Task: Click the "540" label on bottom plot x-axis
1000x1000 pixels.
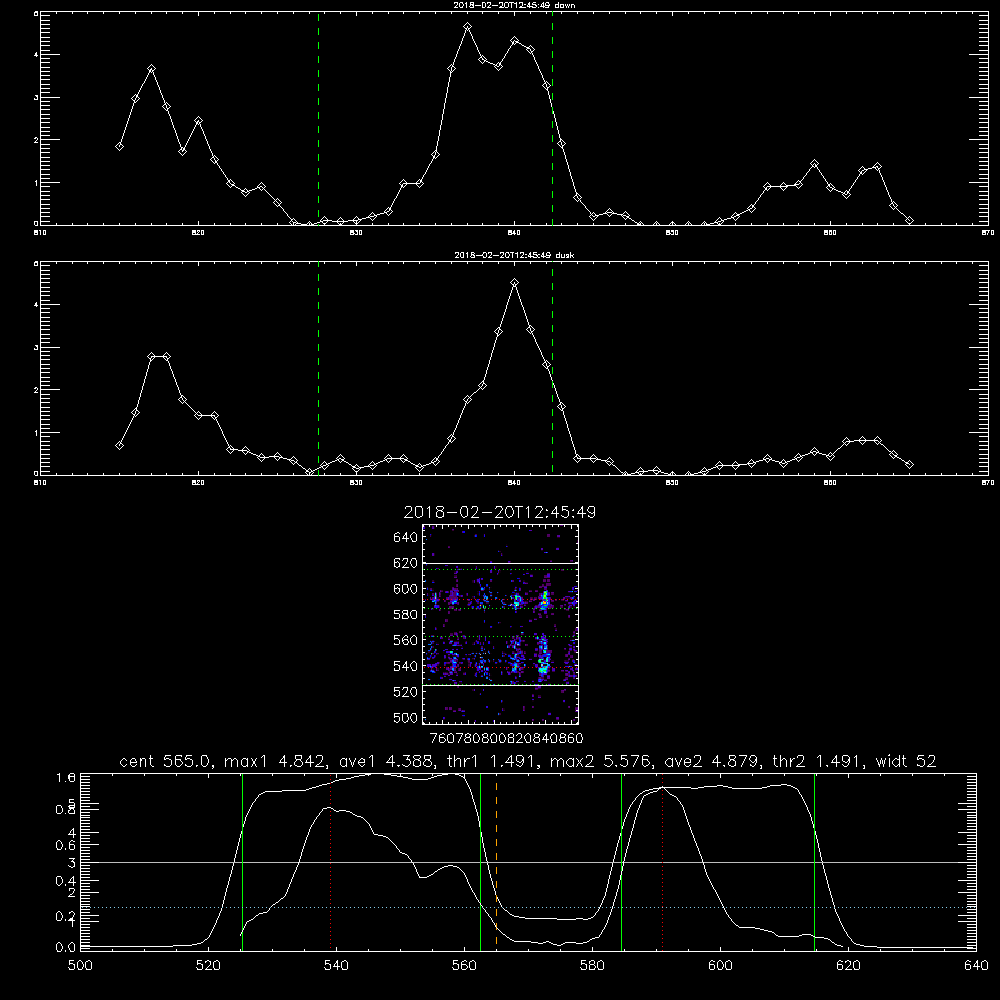Action: (336, 966)
